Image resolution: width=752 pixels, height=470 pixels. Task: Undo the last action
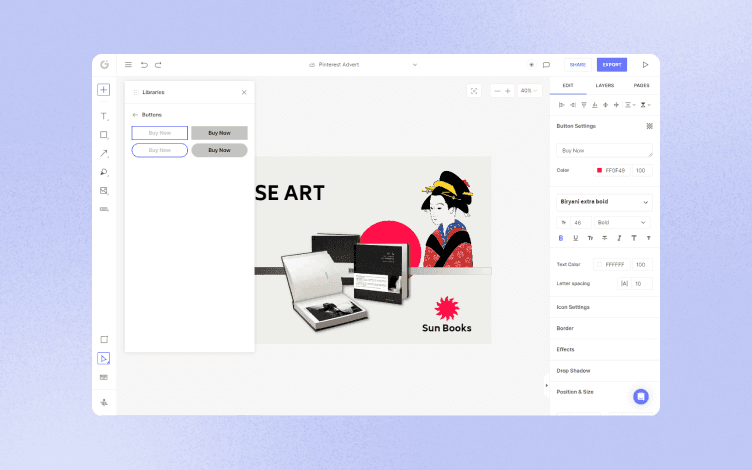pos(144,65)
